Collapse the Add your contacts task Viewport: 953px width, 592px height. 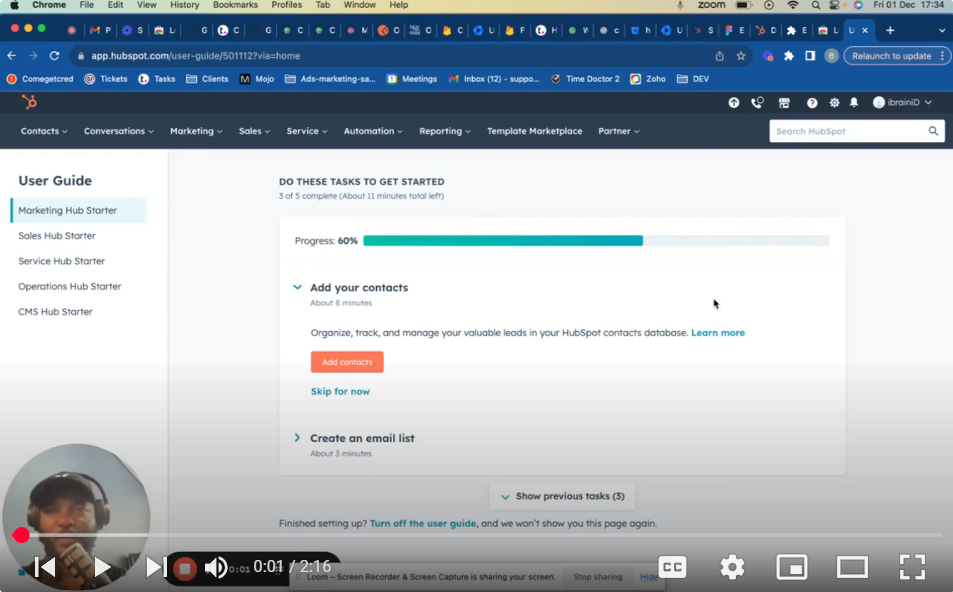(x=297, y=287)
